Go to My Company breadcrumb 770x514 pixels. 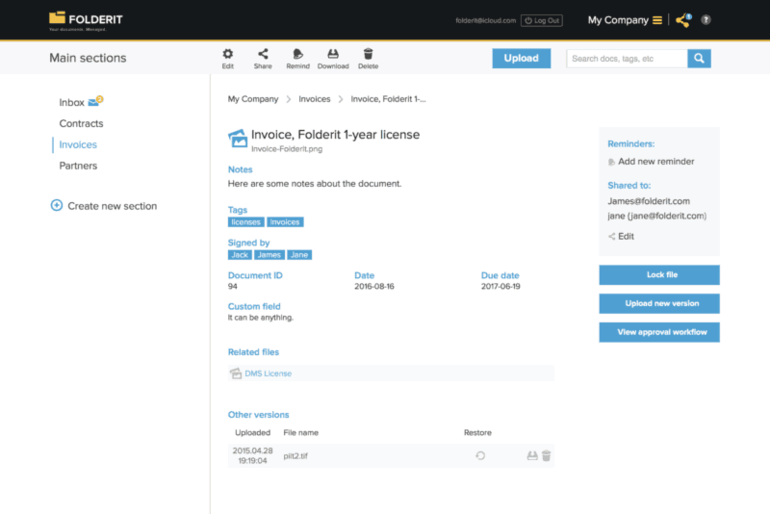point(253,99)
